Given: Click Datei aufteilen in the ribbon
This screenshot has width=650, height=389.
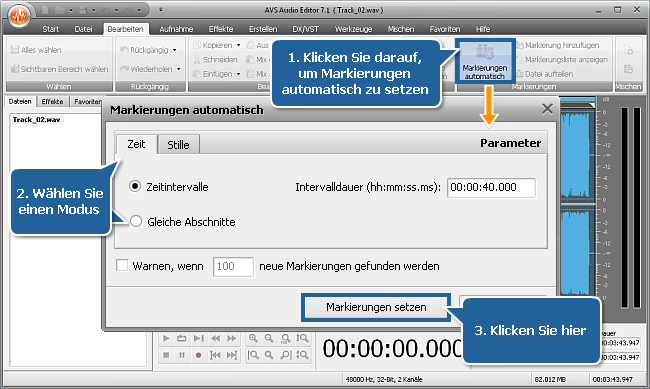Looking at the screenshot, I should tap(545, 74).
